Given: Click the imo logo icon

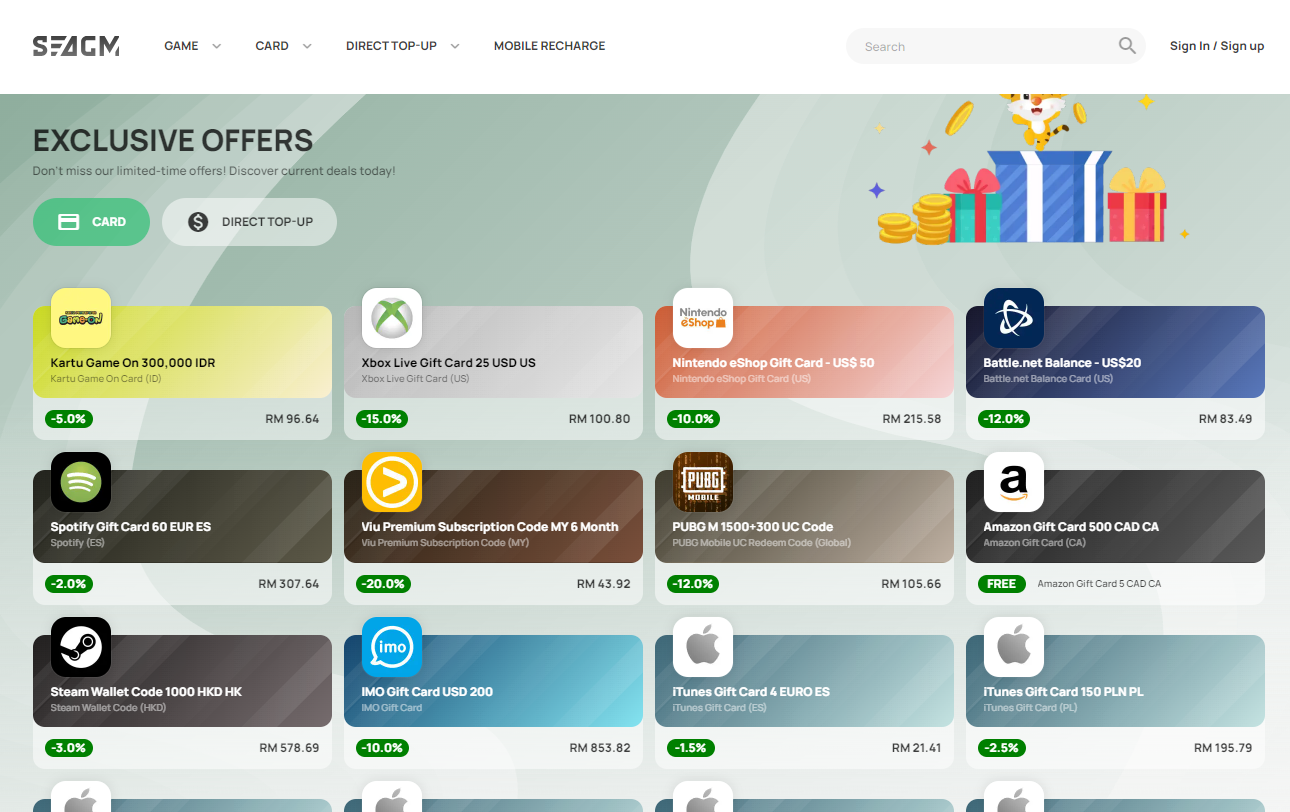Looking at the screenshot, I should pos(392,647).
